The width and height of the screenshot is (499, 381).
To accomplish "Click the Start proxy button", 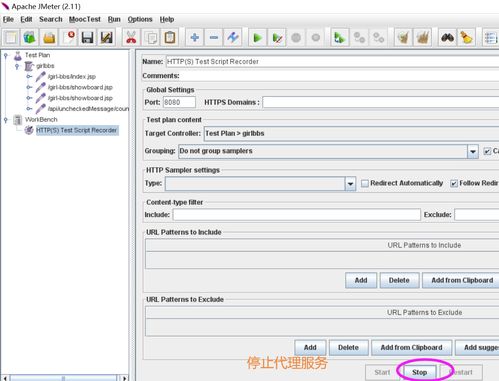I will (x=382, y=372).
